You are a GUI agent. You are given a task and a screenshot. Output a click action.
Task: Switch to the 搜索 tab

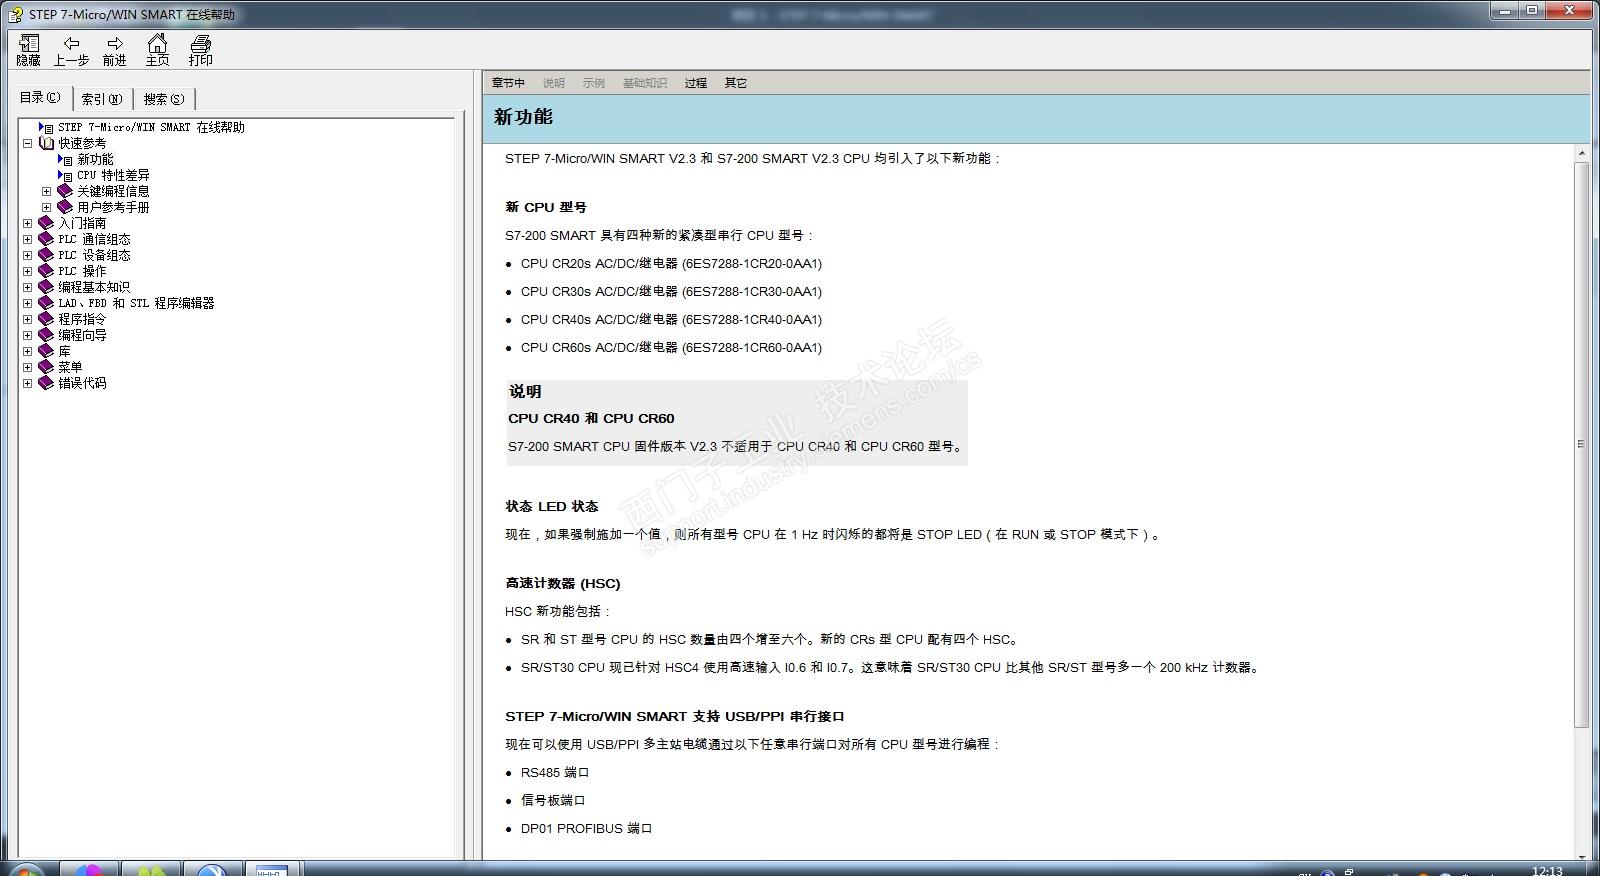tap(163, 99)
